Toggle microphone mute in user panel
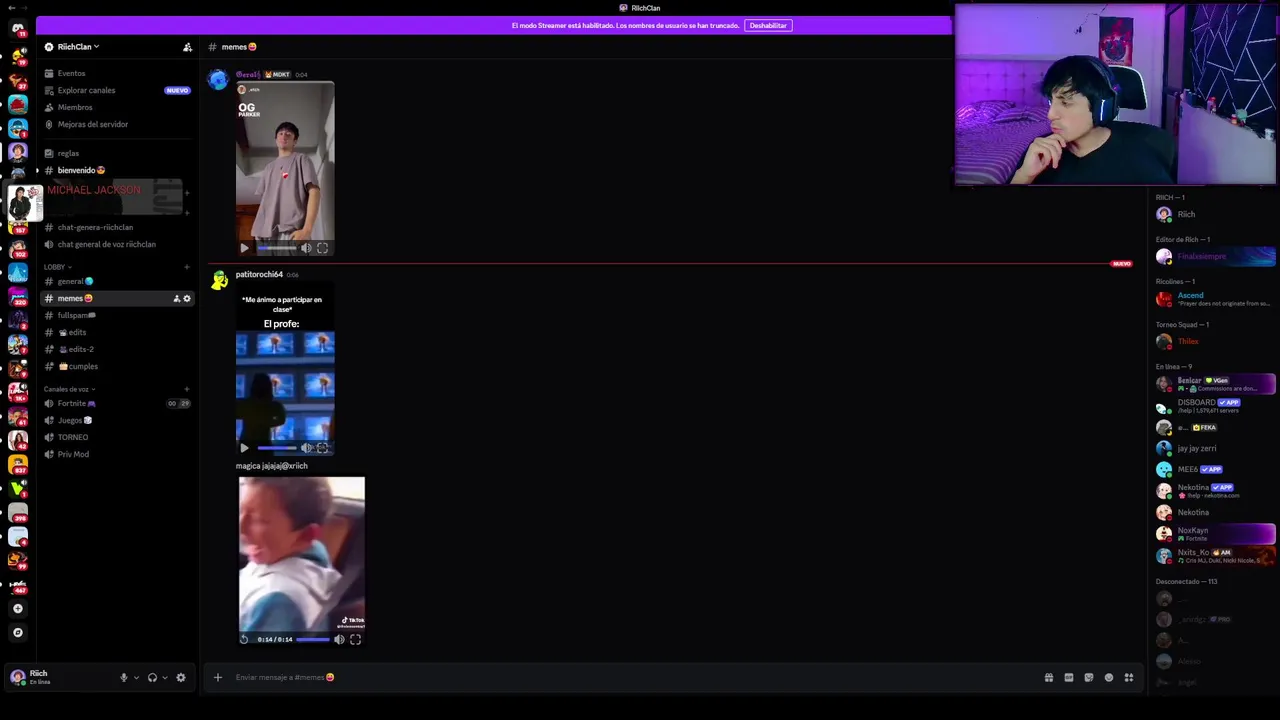 124,677
